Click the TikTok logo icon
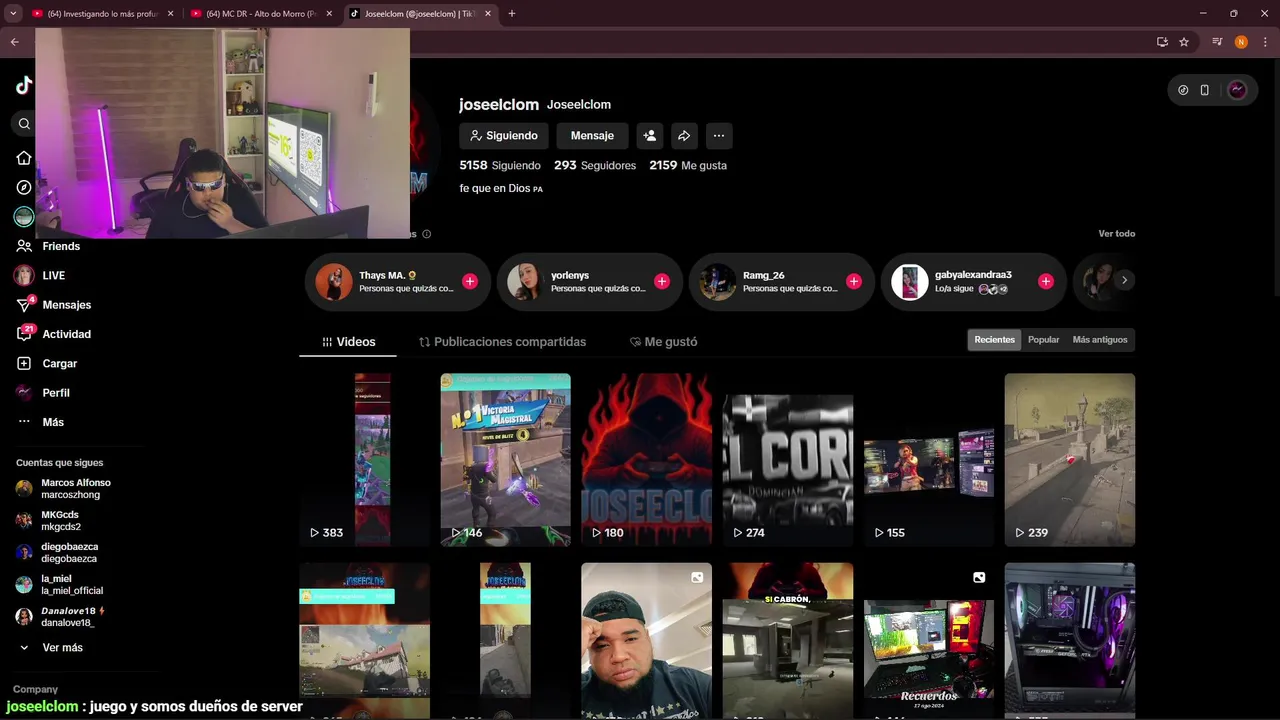The width and height of the screenshot is (1280, 720). pos(24,86)
